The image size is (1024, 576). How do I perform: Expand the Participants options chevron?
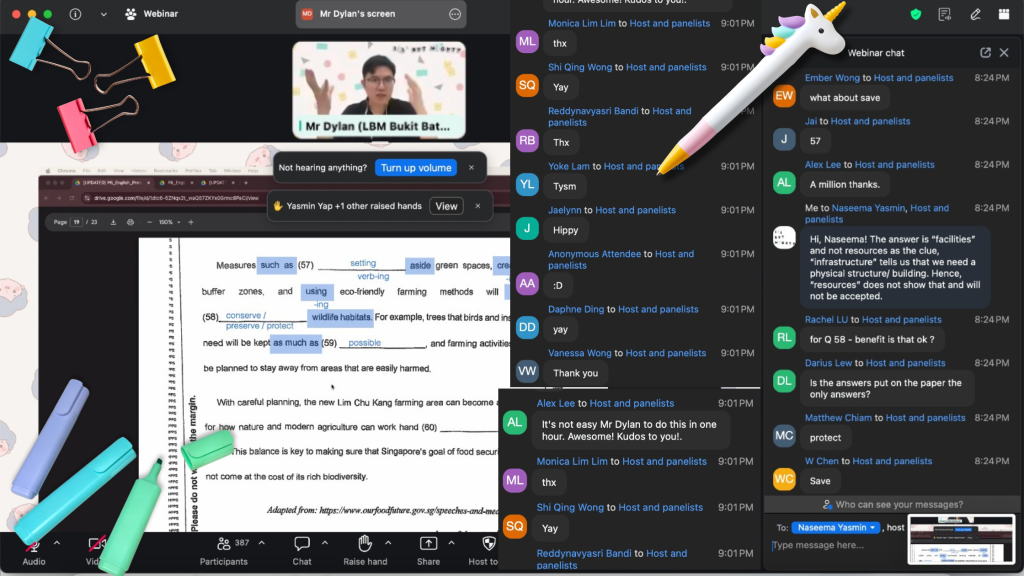click(261, 543)
